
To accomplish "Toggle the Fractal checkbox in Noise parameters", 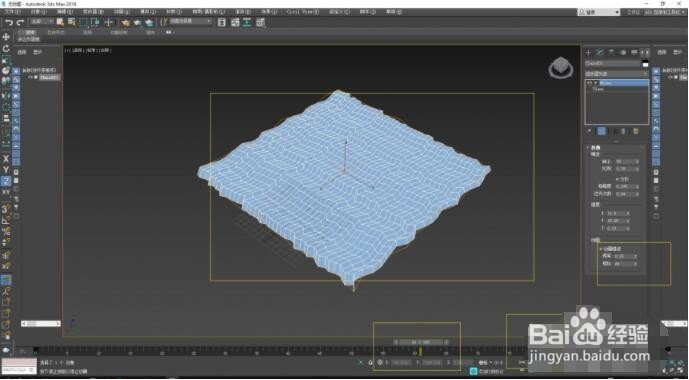I will [x=617, y=179].
